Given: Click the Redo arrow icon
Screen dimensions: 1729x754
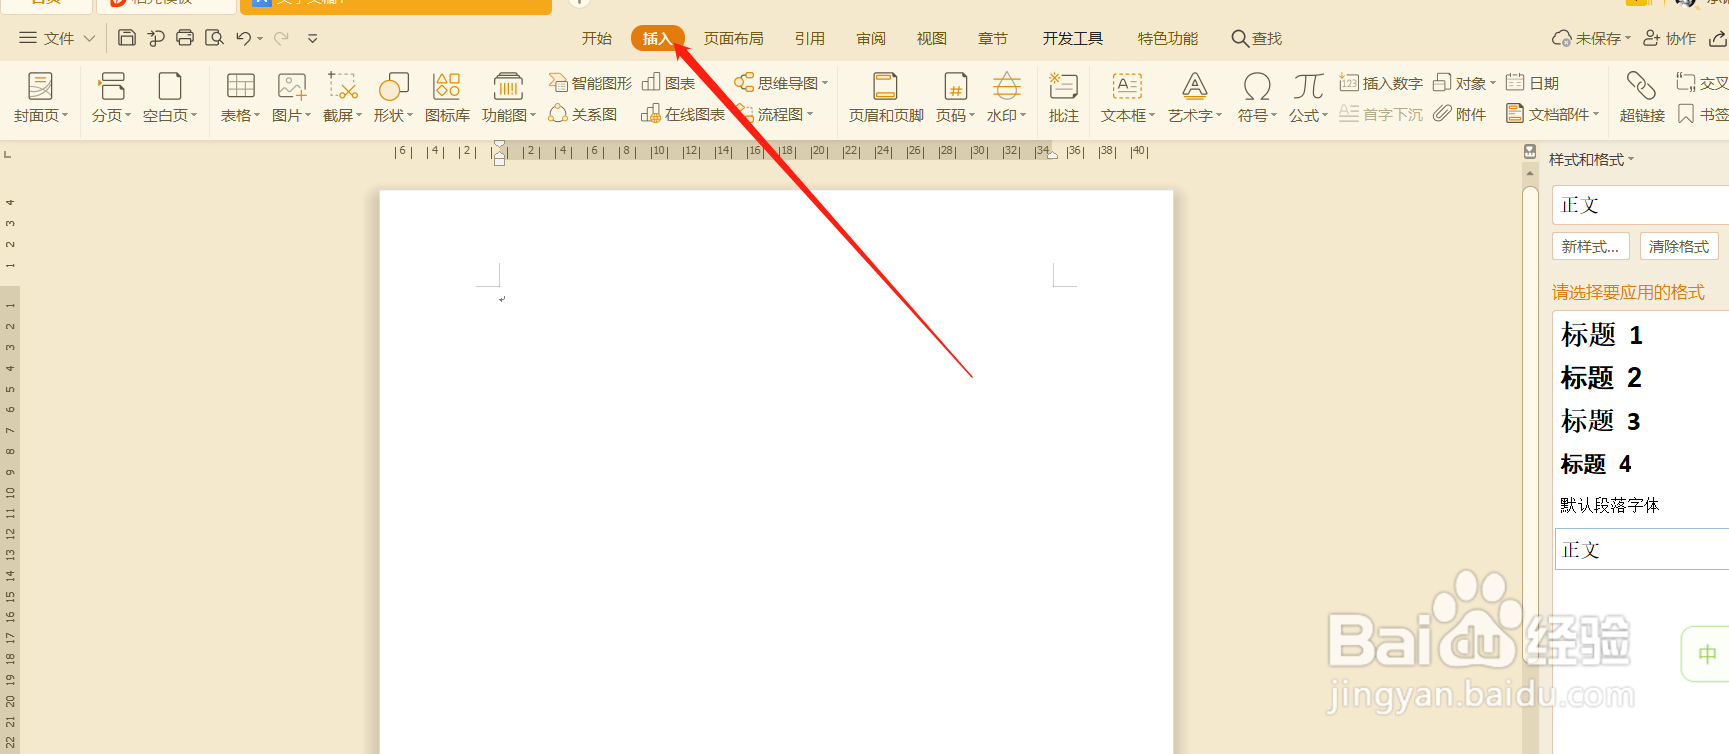Looking at the screenshot, I should [281, 38].
